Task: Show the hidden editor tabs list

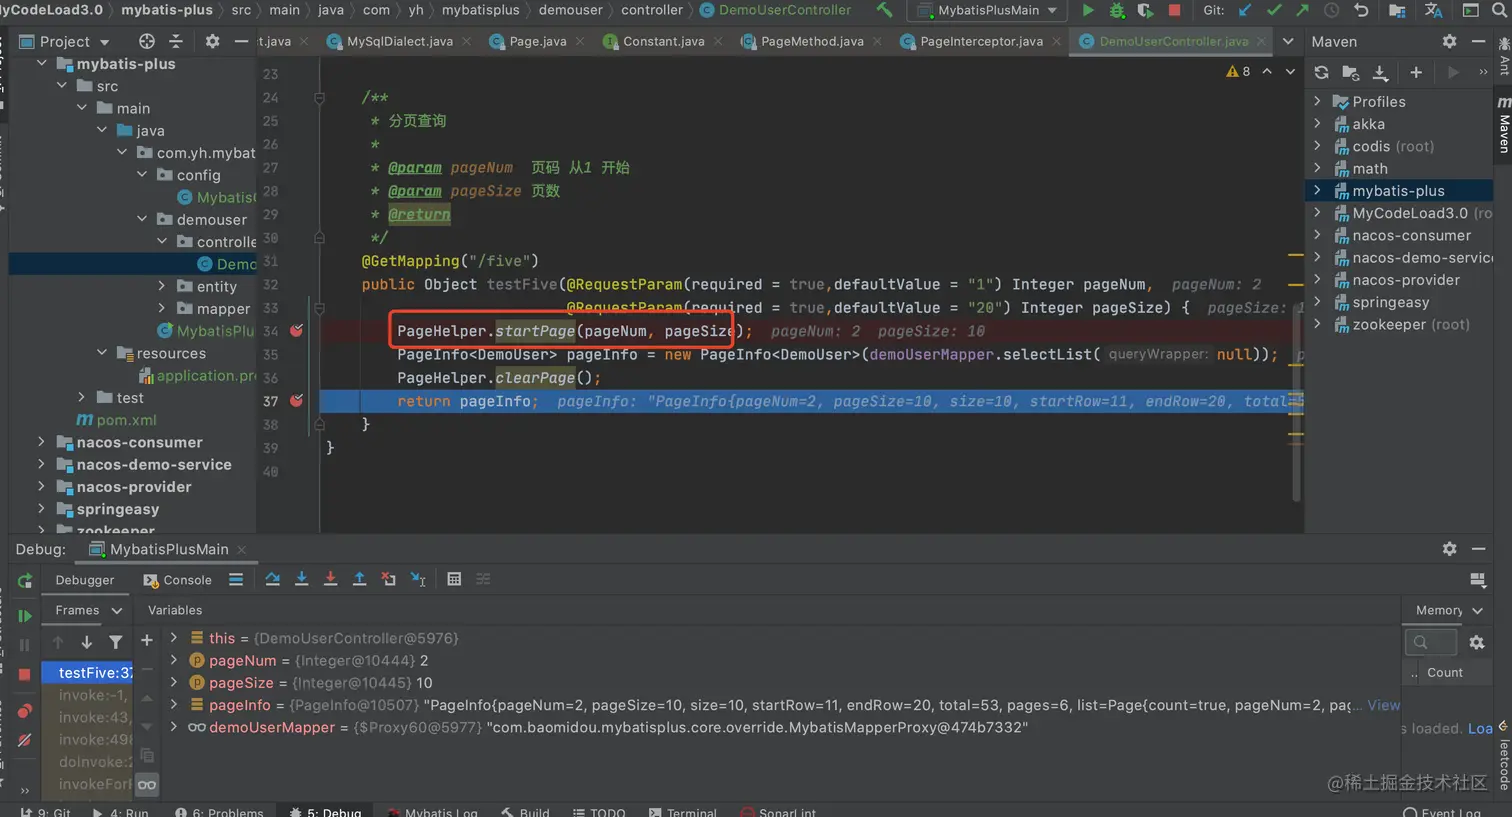Action: (1288, 41)
